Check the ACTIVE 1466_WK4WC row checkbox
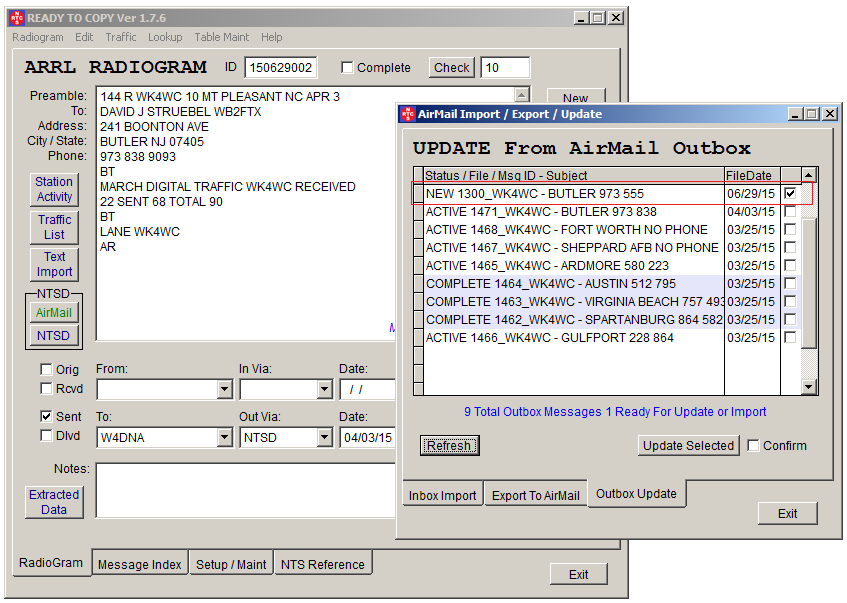This screenshot has width=847, height=603. (x=790, y=337)
